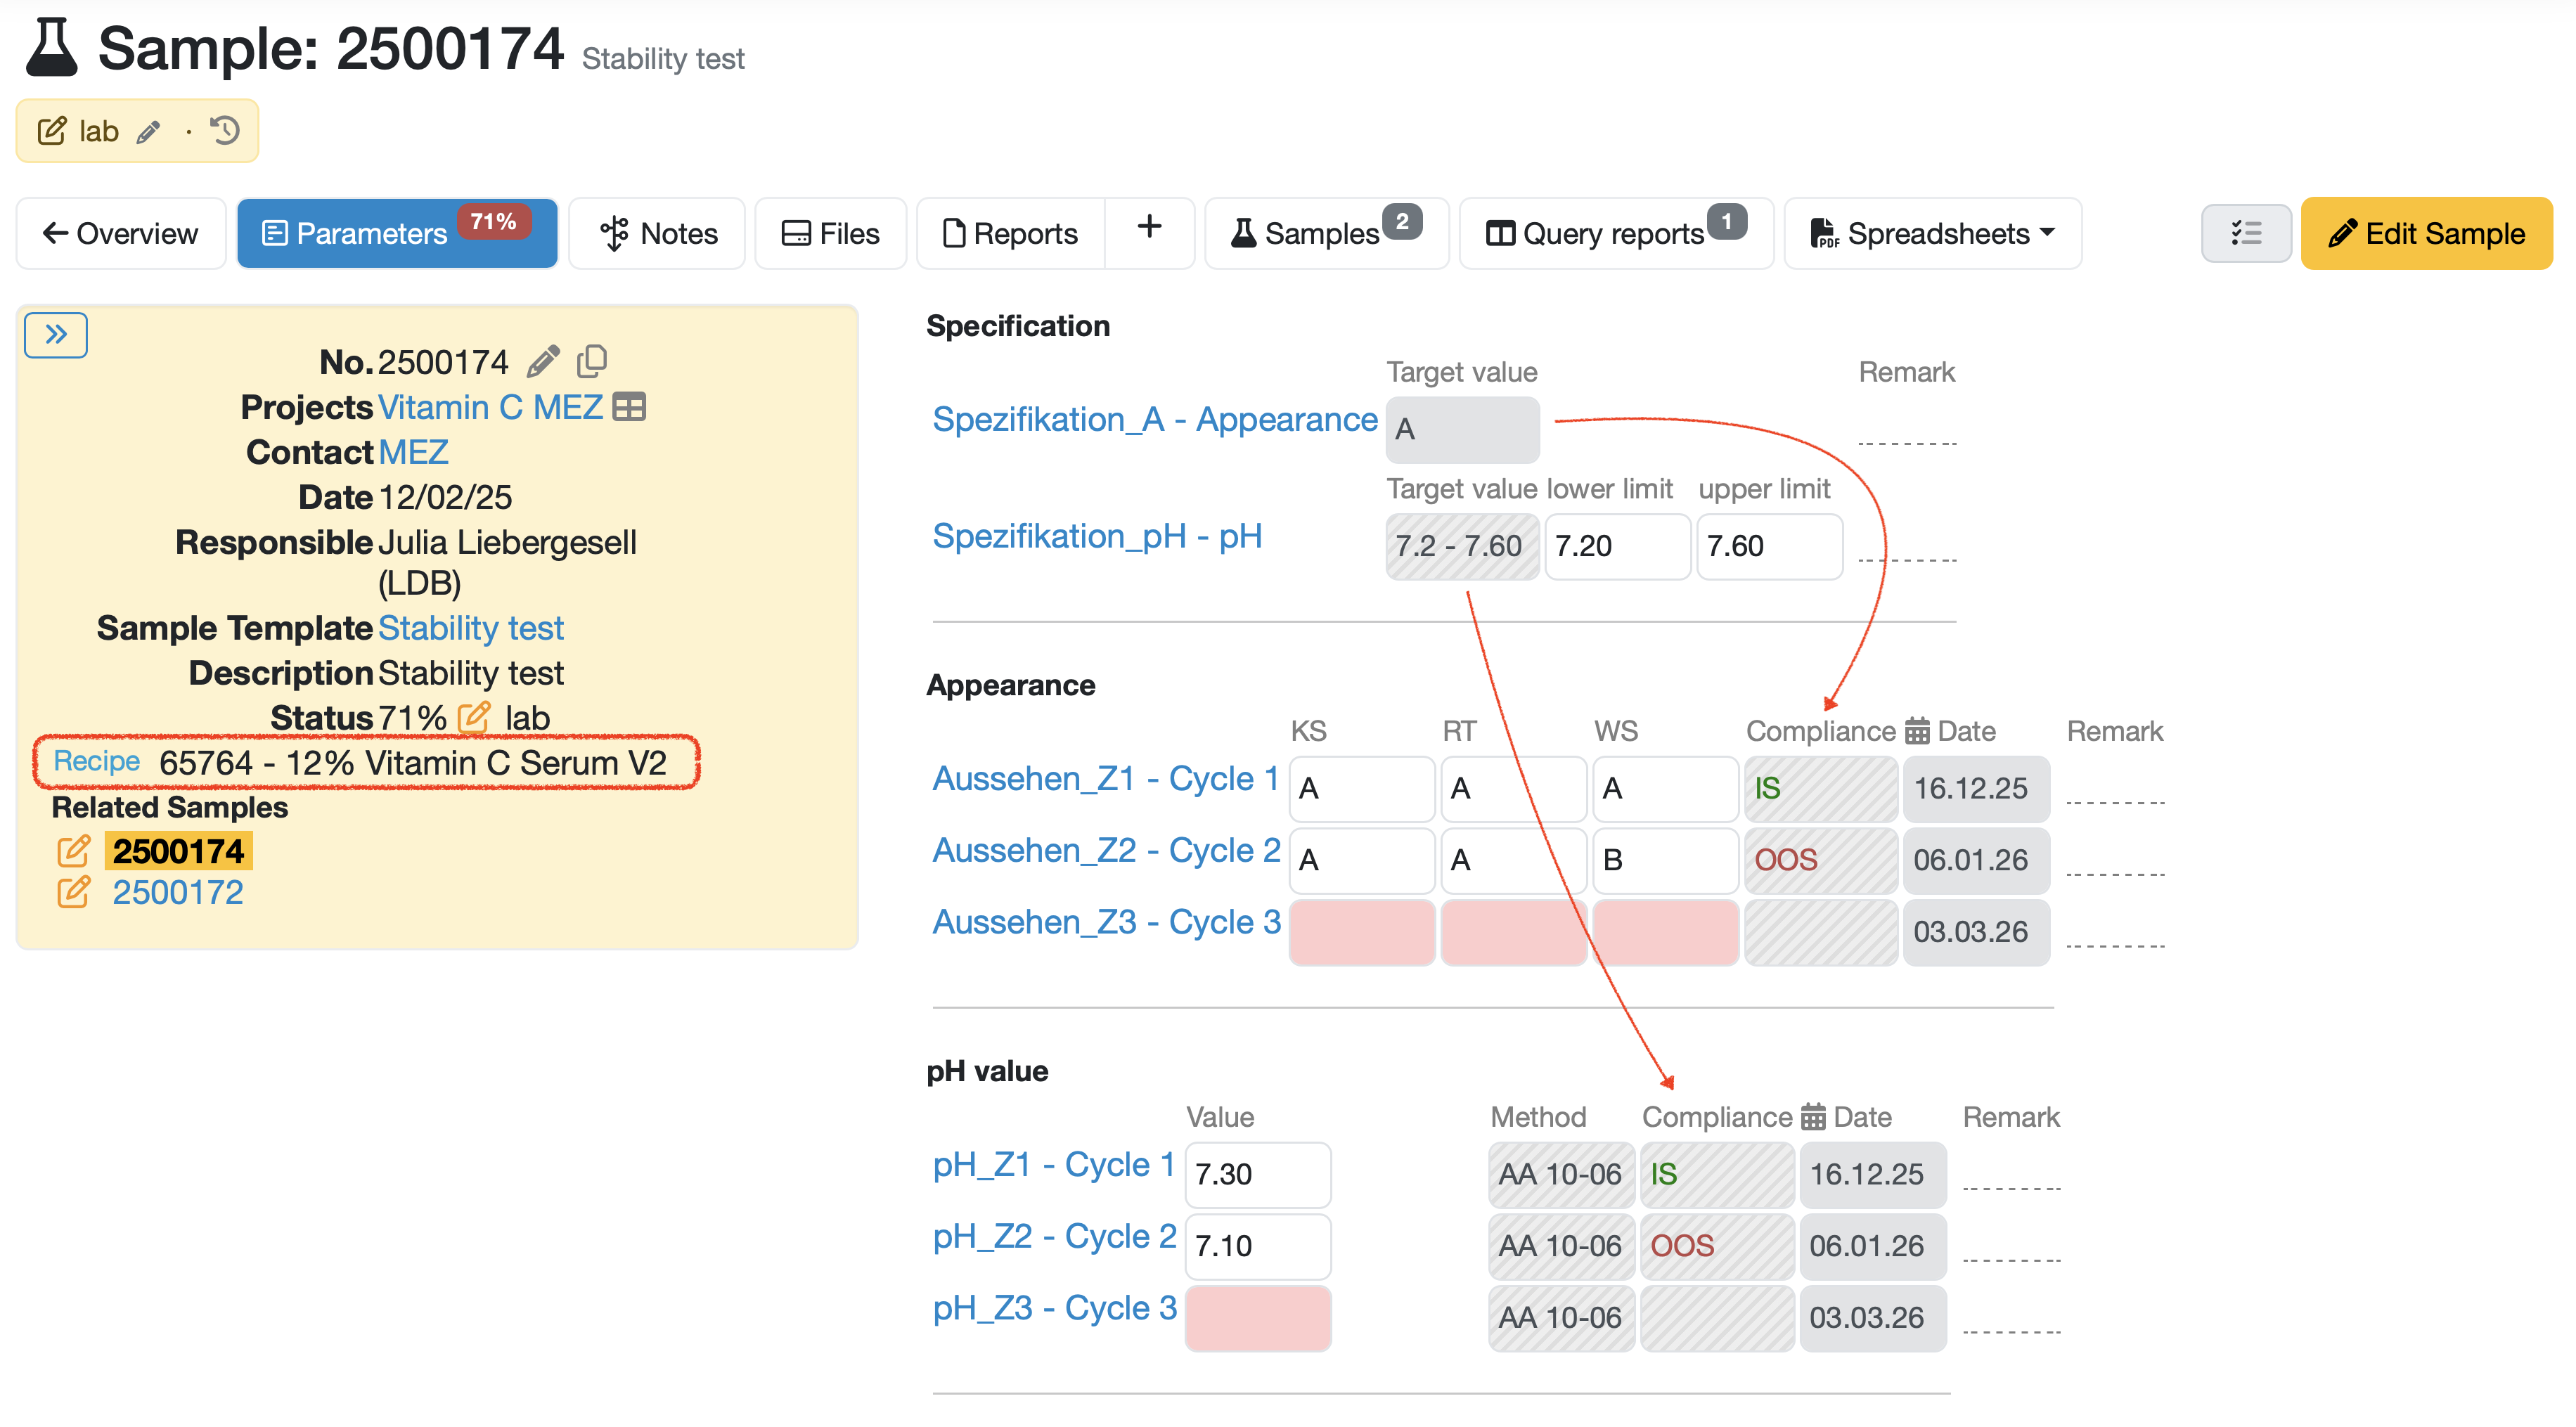Click the table icon beside Vitamin C MEZ
The width and height of the screenshot is (2576, 1427).
[629, 407]
